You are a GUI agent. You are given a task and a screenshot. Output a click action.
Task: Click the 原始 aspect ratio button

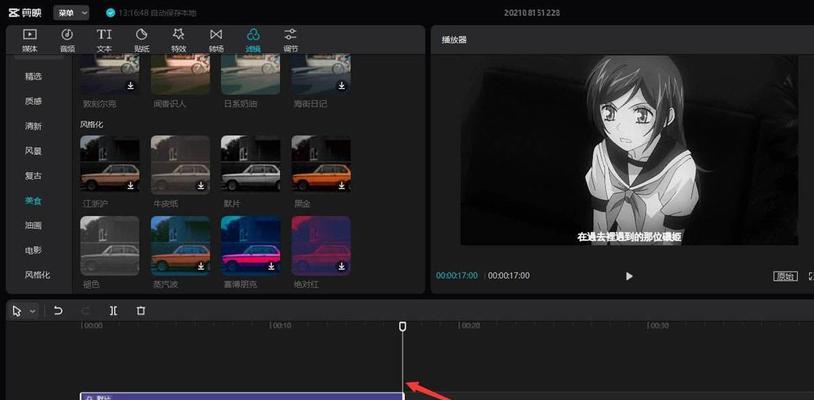(785, 276)
